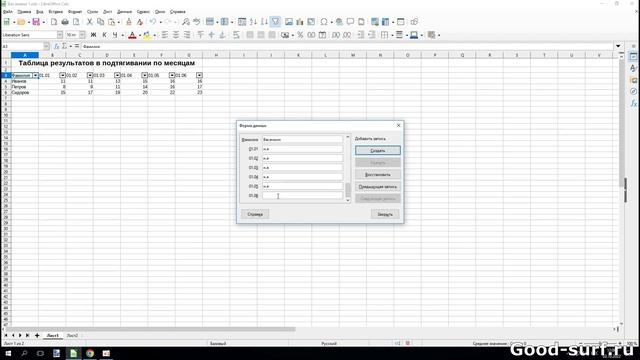Switch to the Лист2 sheet tab
Screen dimensions: 640x360
point(72,336)
